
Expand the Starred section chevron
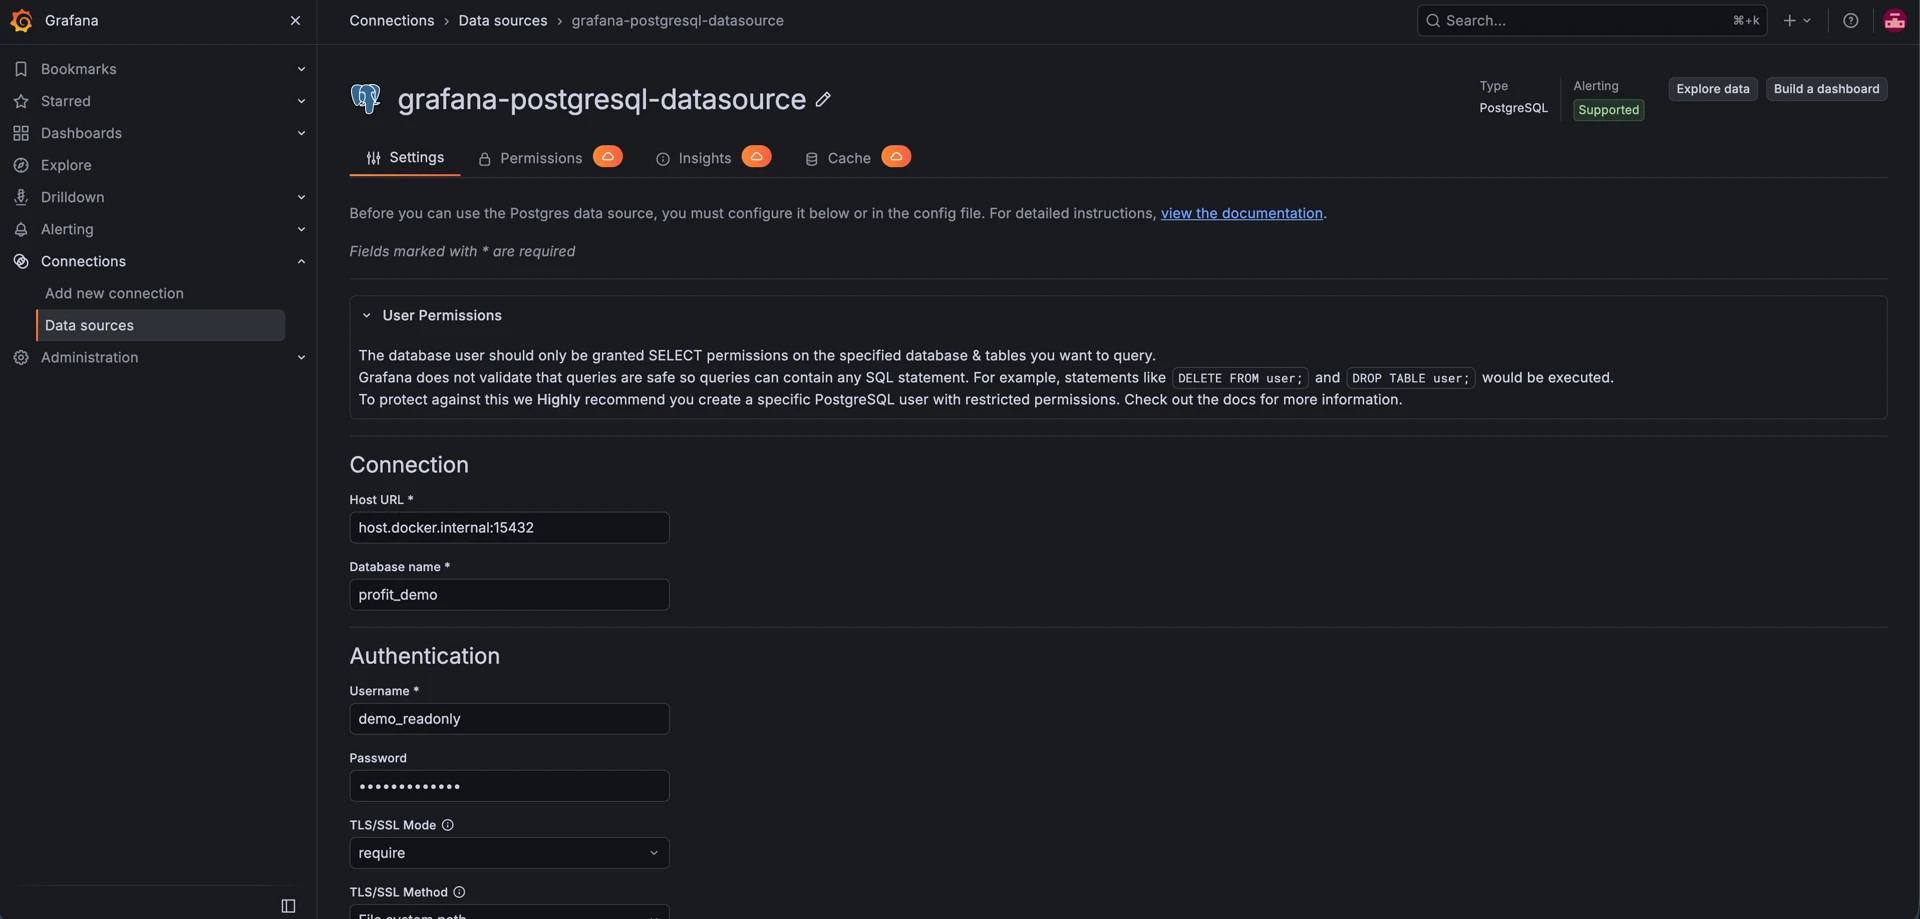click(x=301, y=101)
